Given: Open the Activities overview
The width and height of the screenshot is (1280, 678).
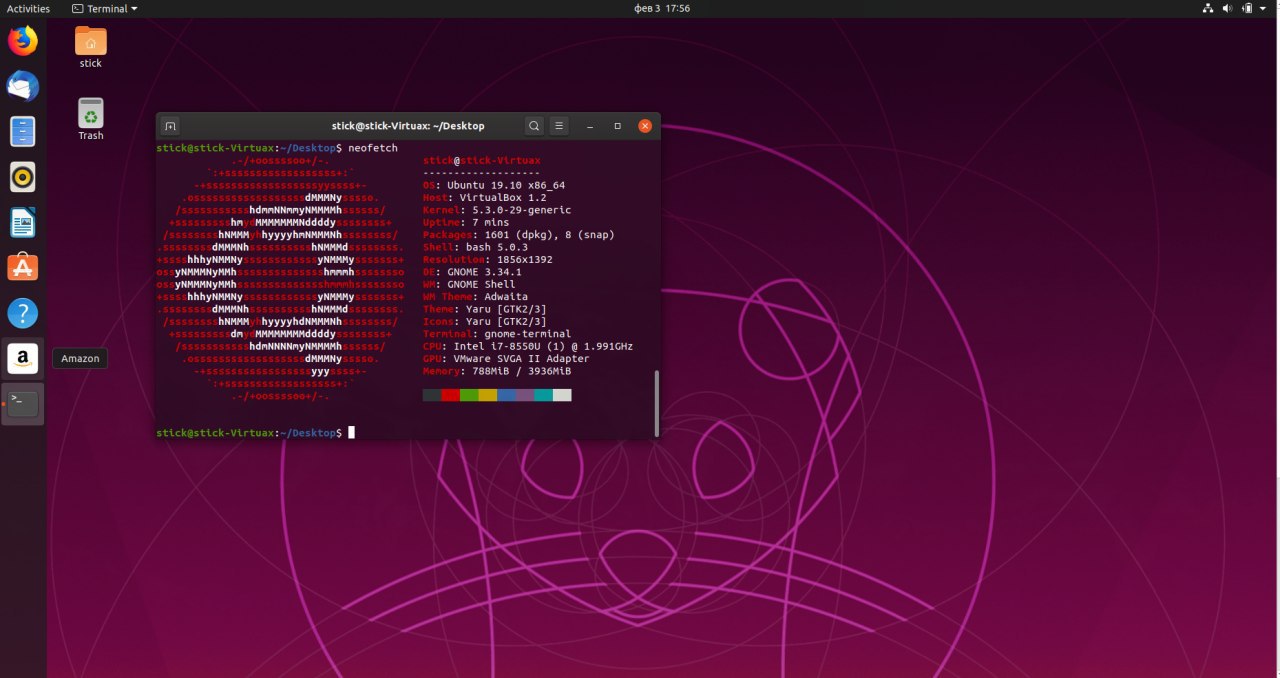Looking at the screenshot, I should pos(28,8).
